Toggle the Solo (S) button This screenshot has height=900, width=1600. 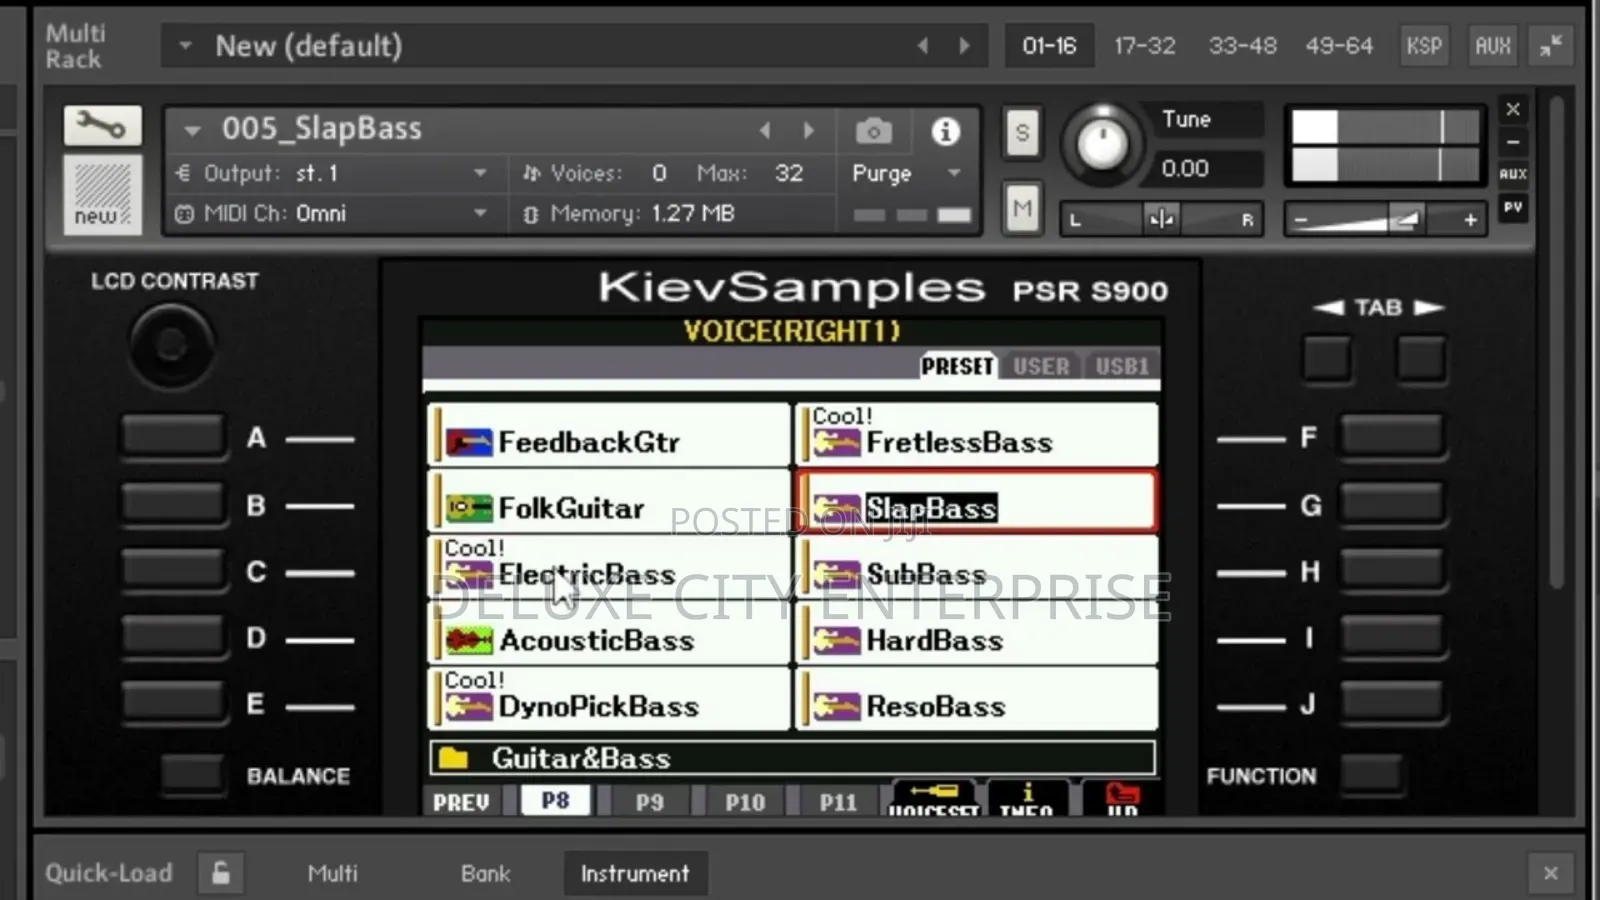[x=1021, y=132]
